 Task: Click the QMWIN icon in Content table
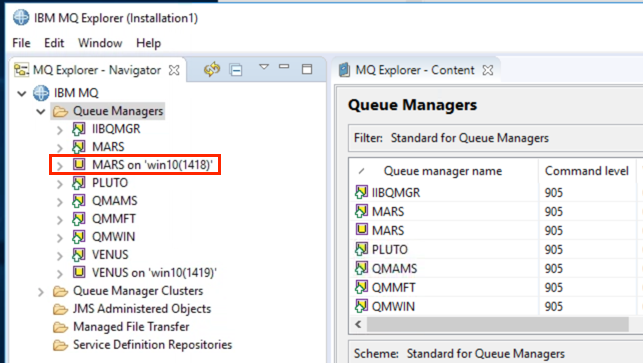pyautogui.click(x=361, y=306)
